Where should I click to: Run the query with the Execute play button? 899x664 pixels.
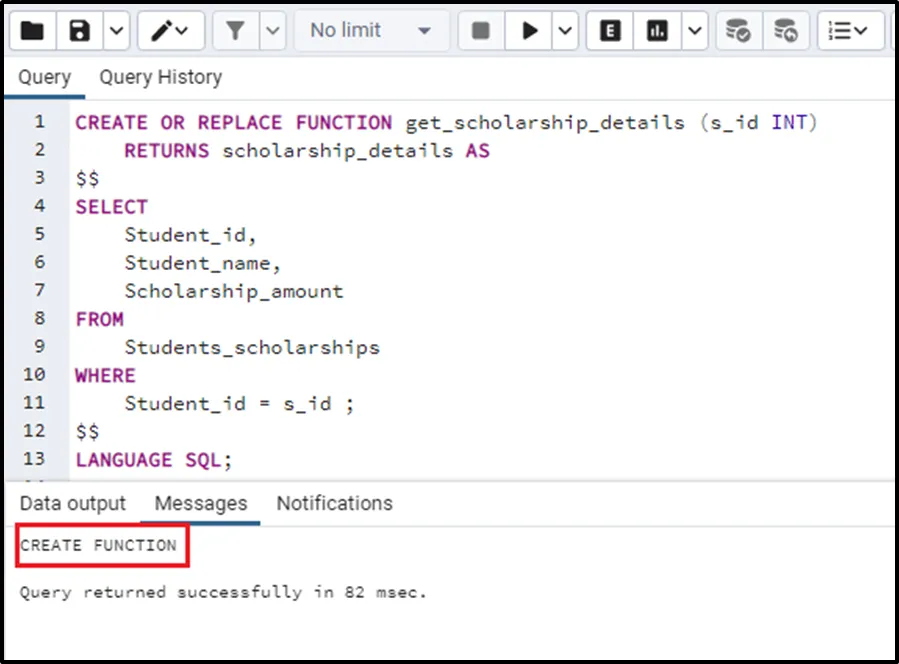pos(529,31)
